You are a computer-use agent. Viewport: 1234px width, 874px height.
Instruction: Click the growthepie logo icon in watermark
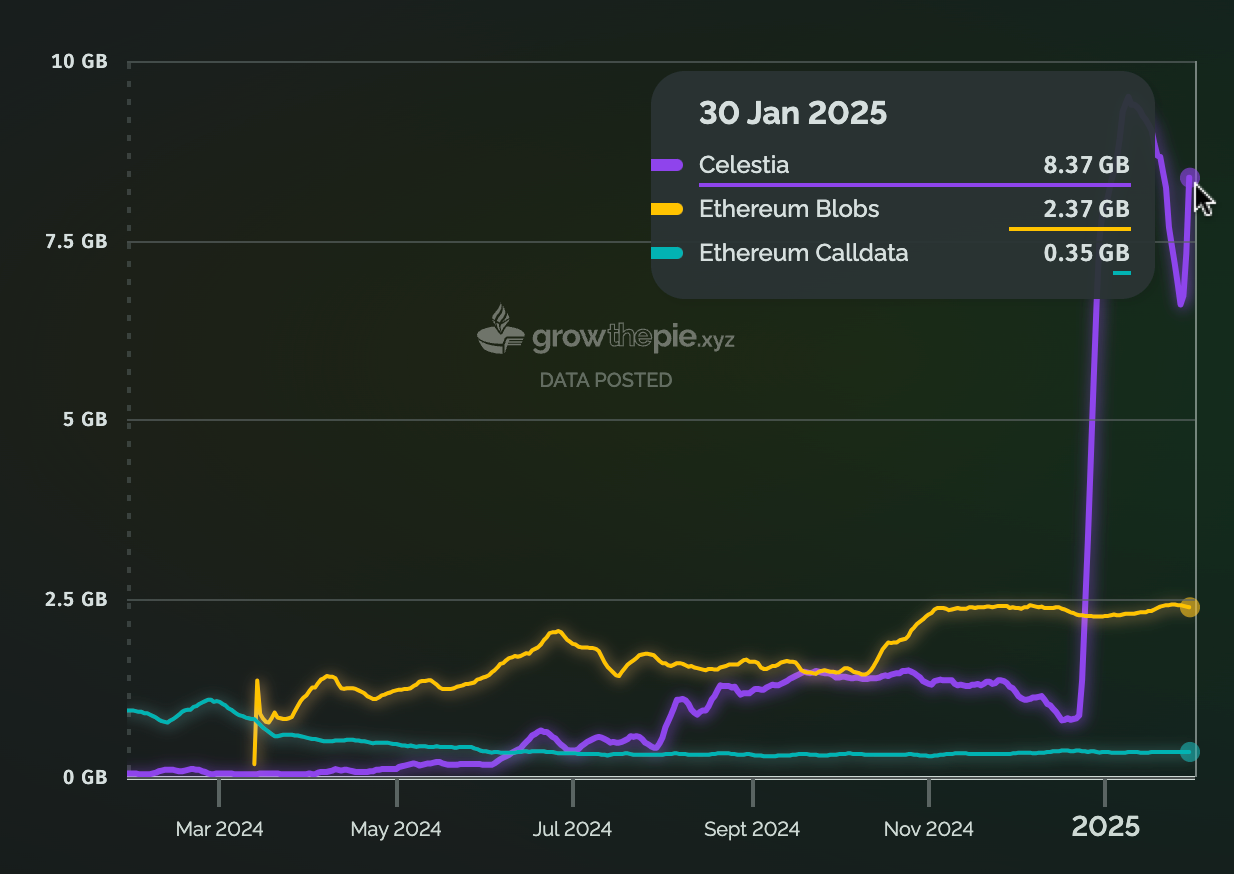(500, 331)
